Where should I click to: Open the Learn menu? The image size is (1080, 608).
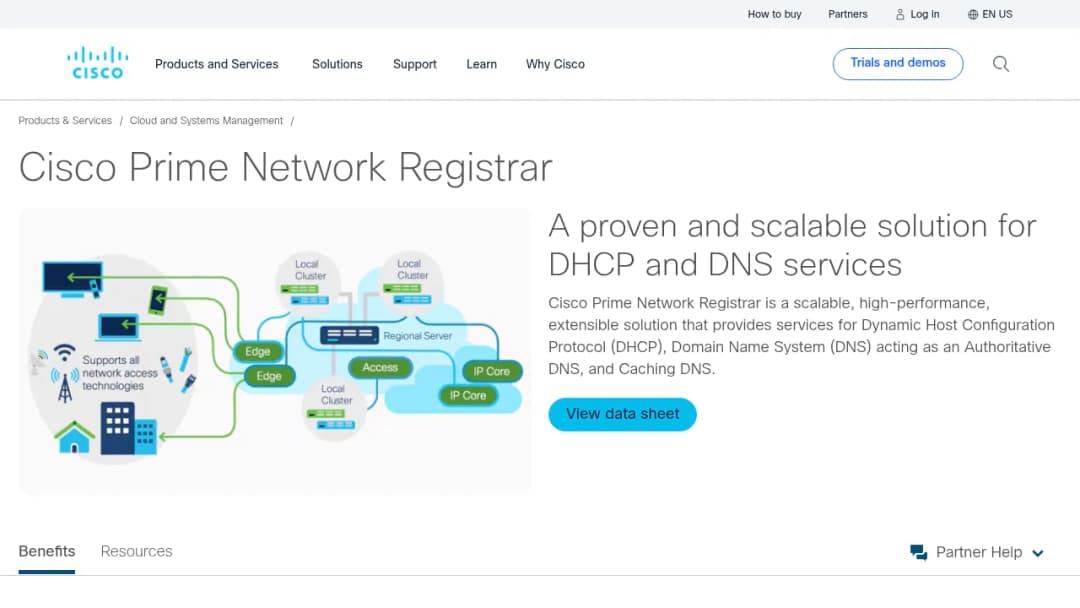481,64
